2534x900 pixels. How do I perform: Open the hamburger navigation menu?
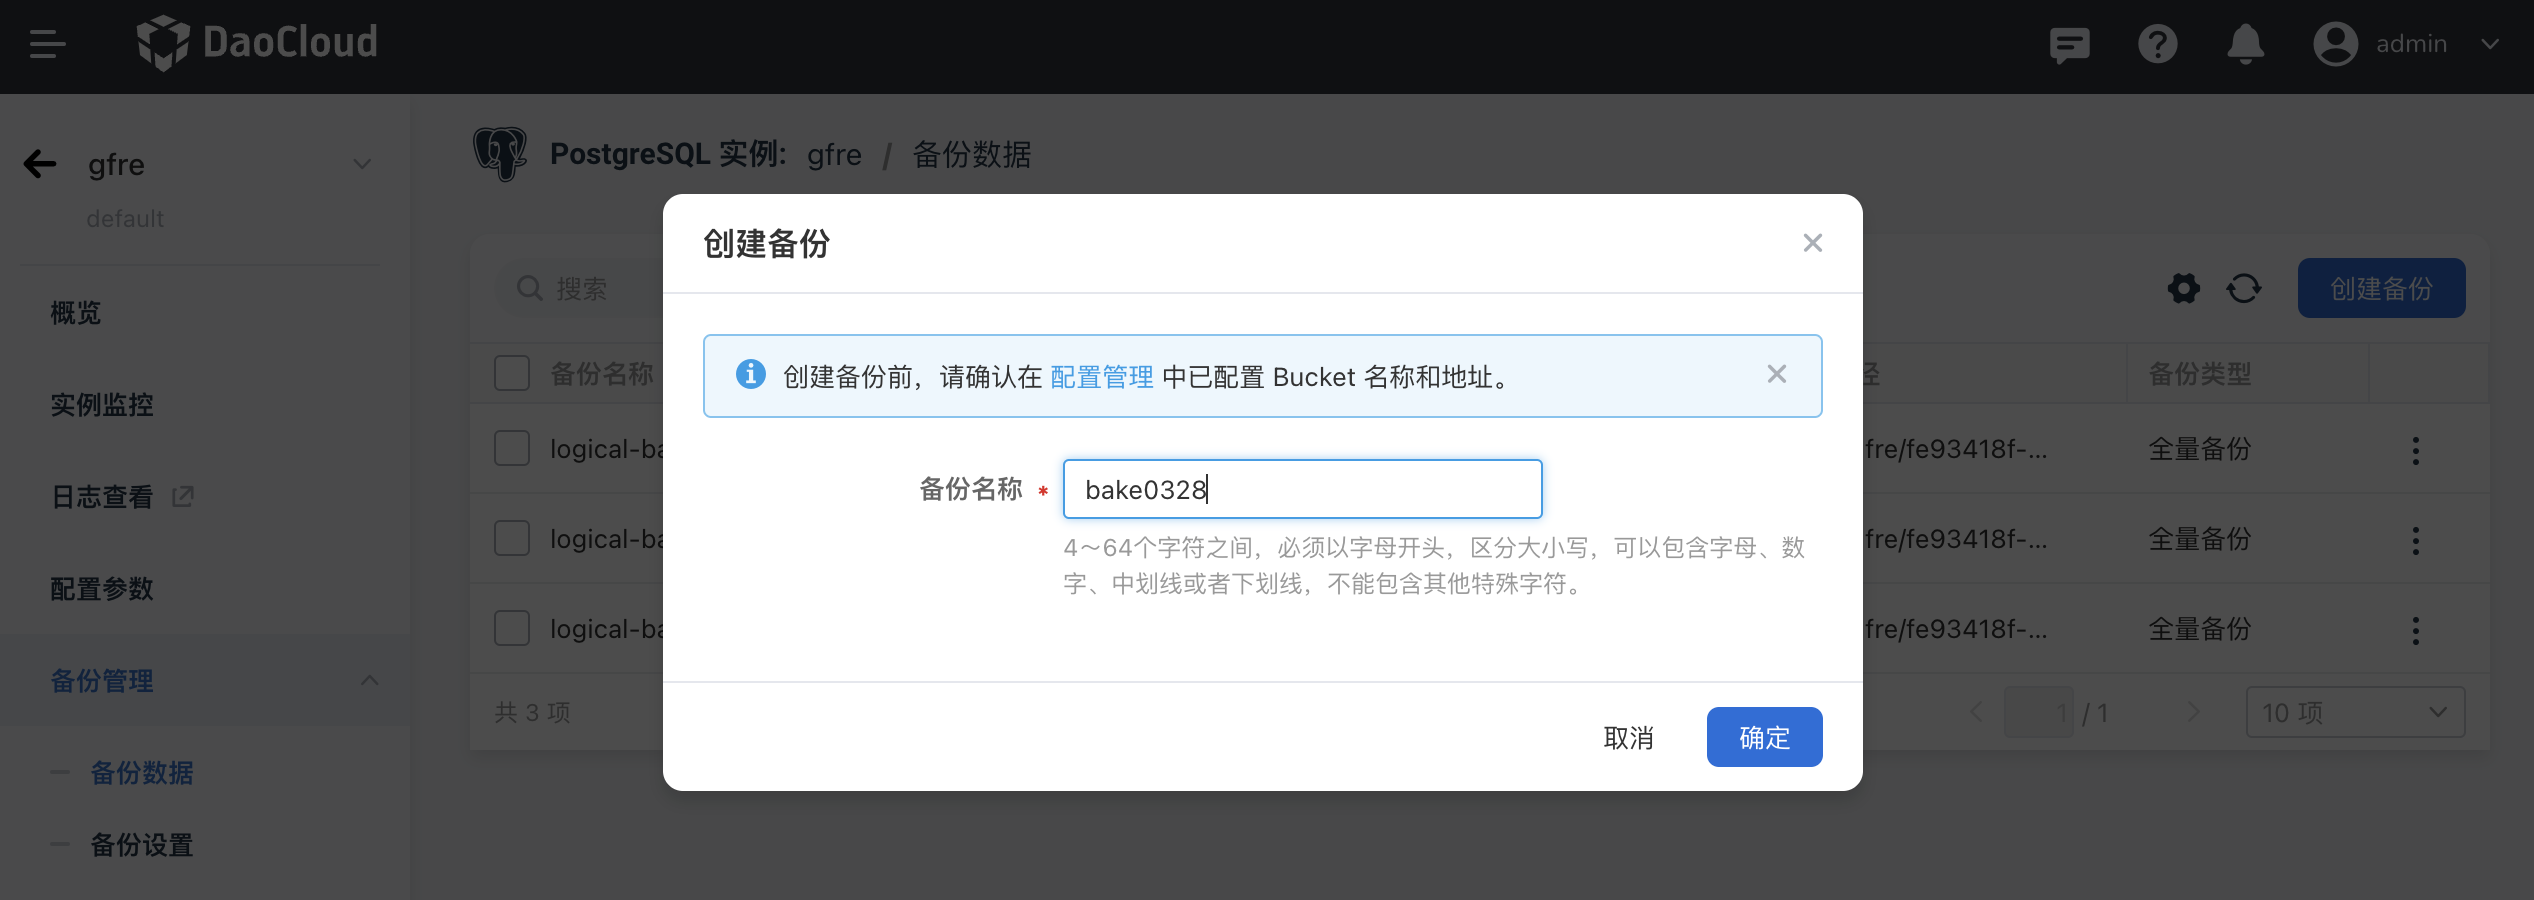coord(47,44)
